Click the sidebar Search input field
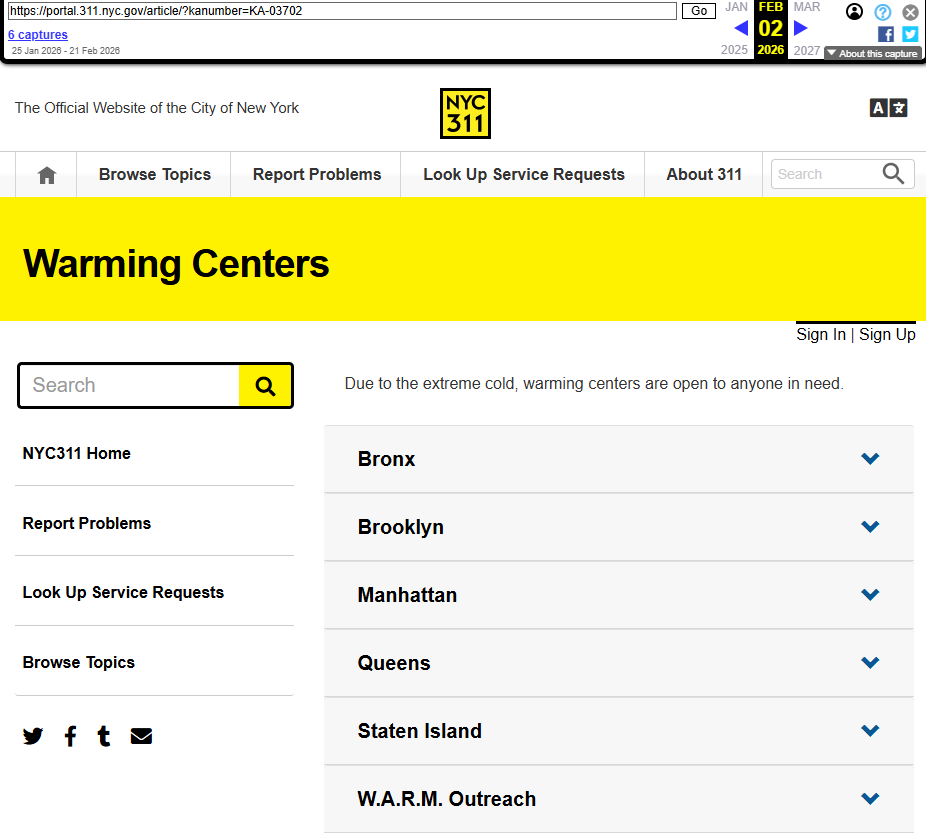 click(x=130, y=386)
